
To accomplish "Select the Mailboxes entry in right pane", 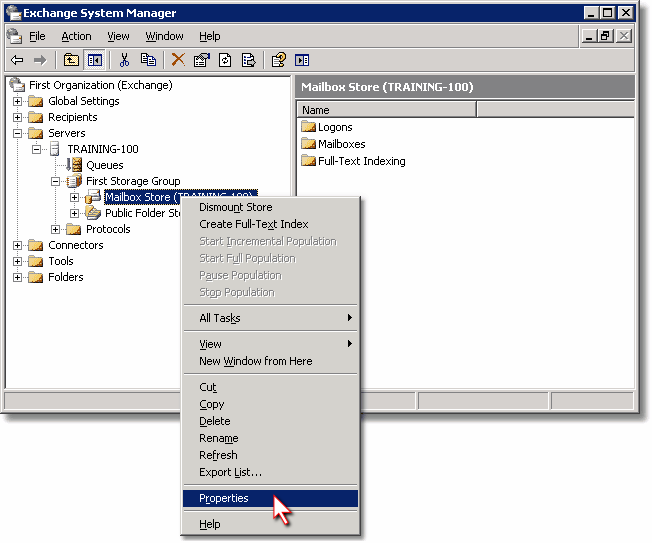I will coord(341,144).
